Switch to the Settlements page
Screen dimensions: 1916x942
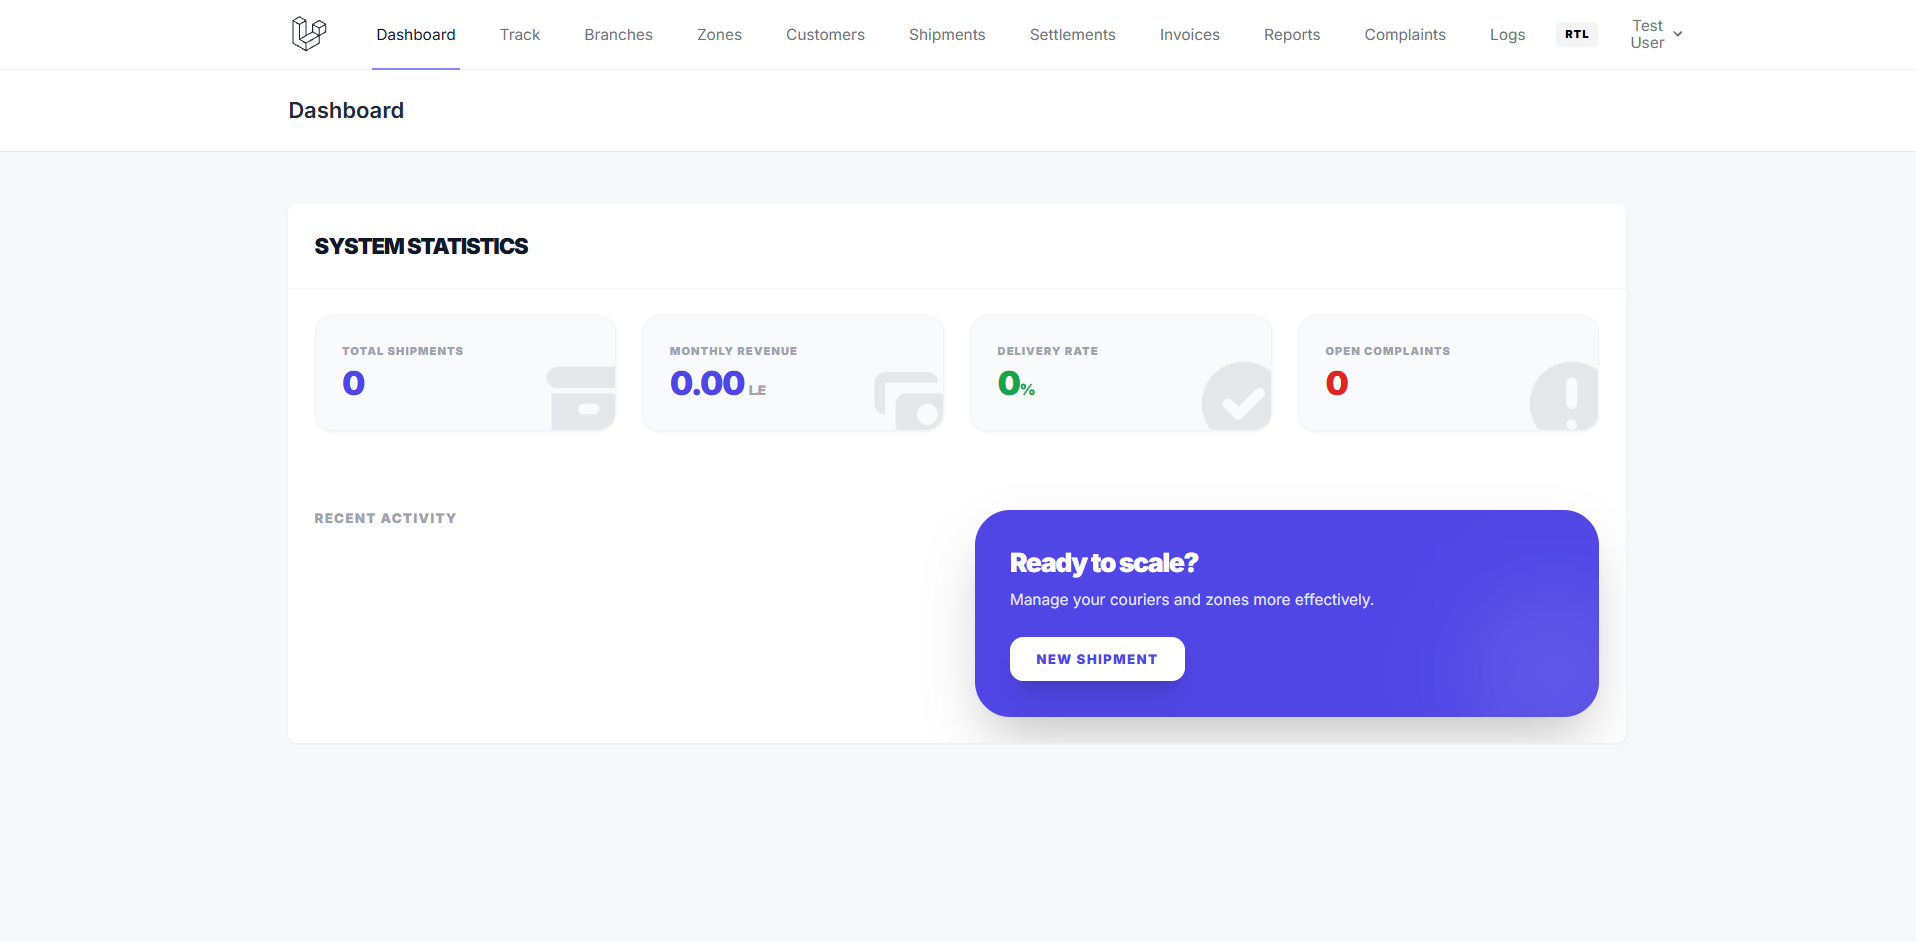tap(1072, 35)
